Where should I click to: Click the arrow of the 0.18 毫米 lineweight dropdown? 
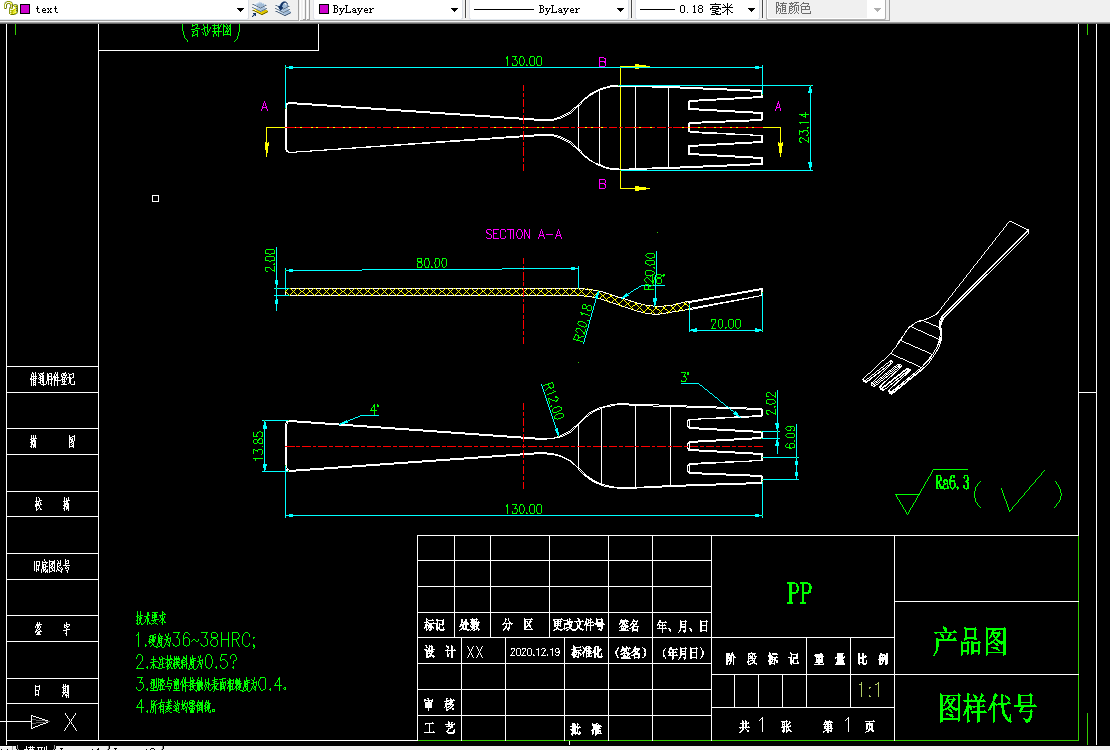752,10
